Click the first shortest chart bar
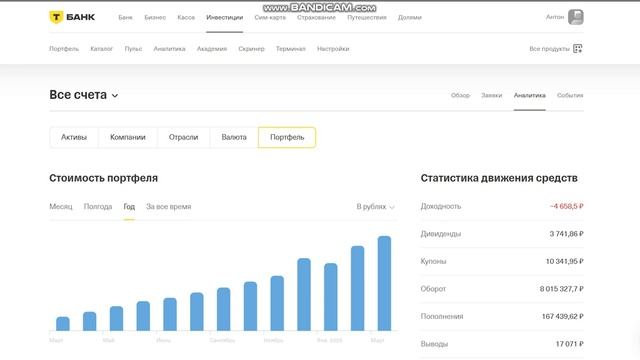This screenshot has width=640, height=360. [x=63, y=324]
